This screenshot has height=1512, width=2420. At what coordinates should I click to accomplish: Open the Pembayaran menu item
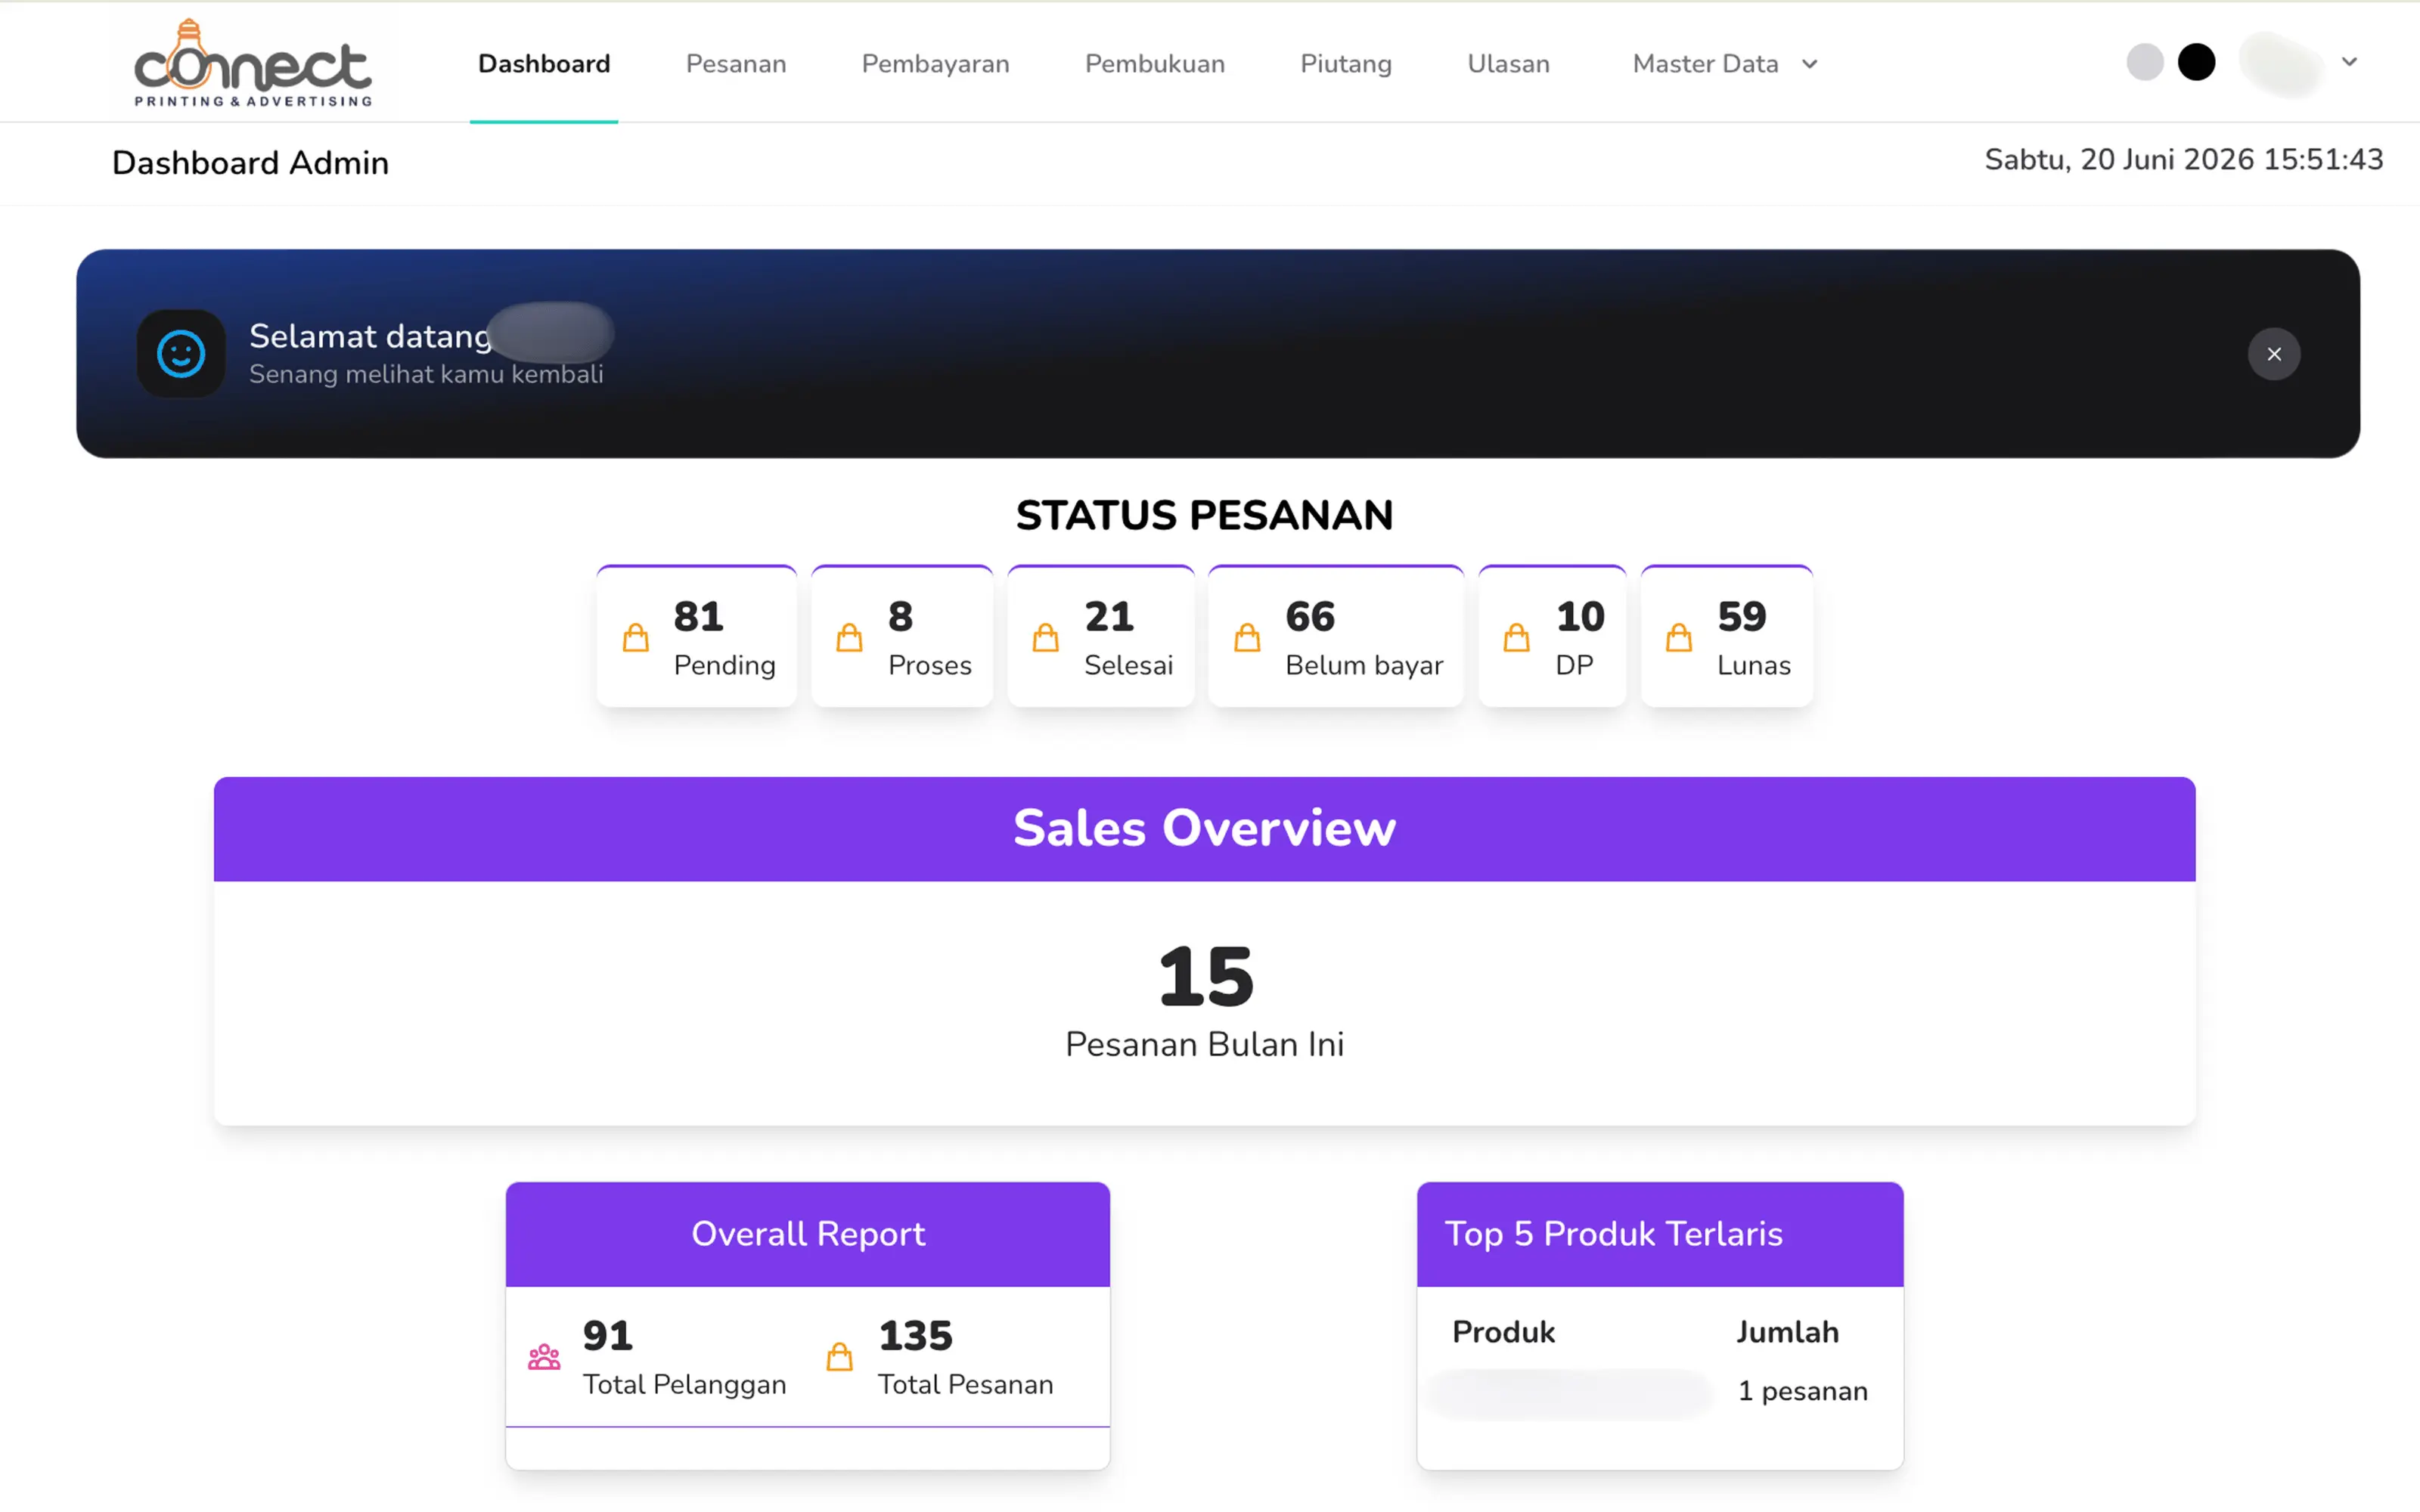click(x=935, y=64)
